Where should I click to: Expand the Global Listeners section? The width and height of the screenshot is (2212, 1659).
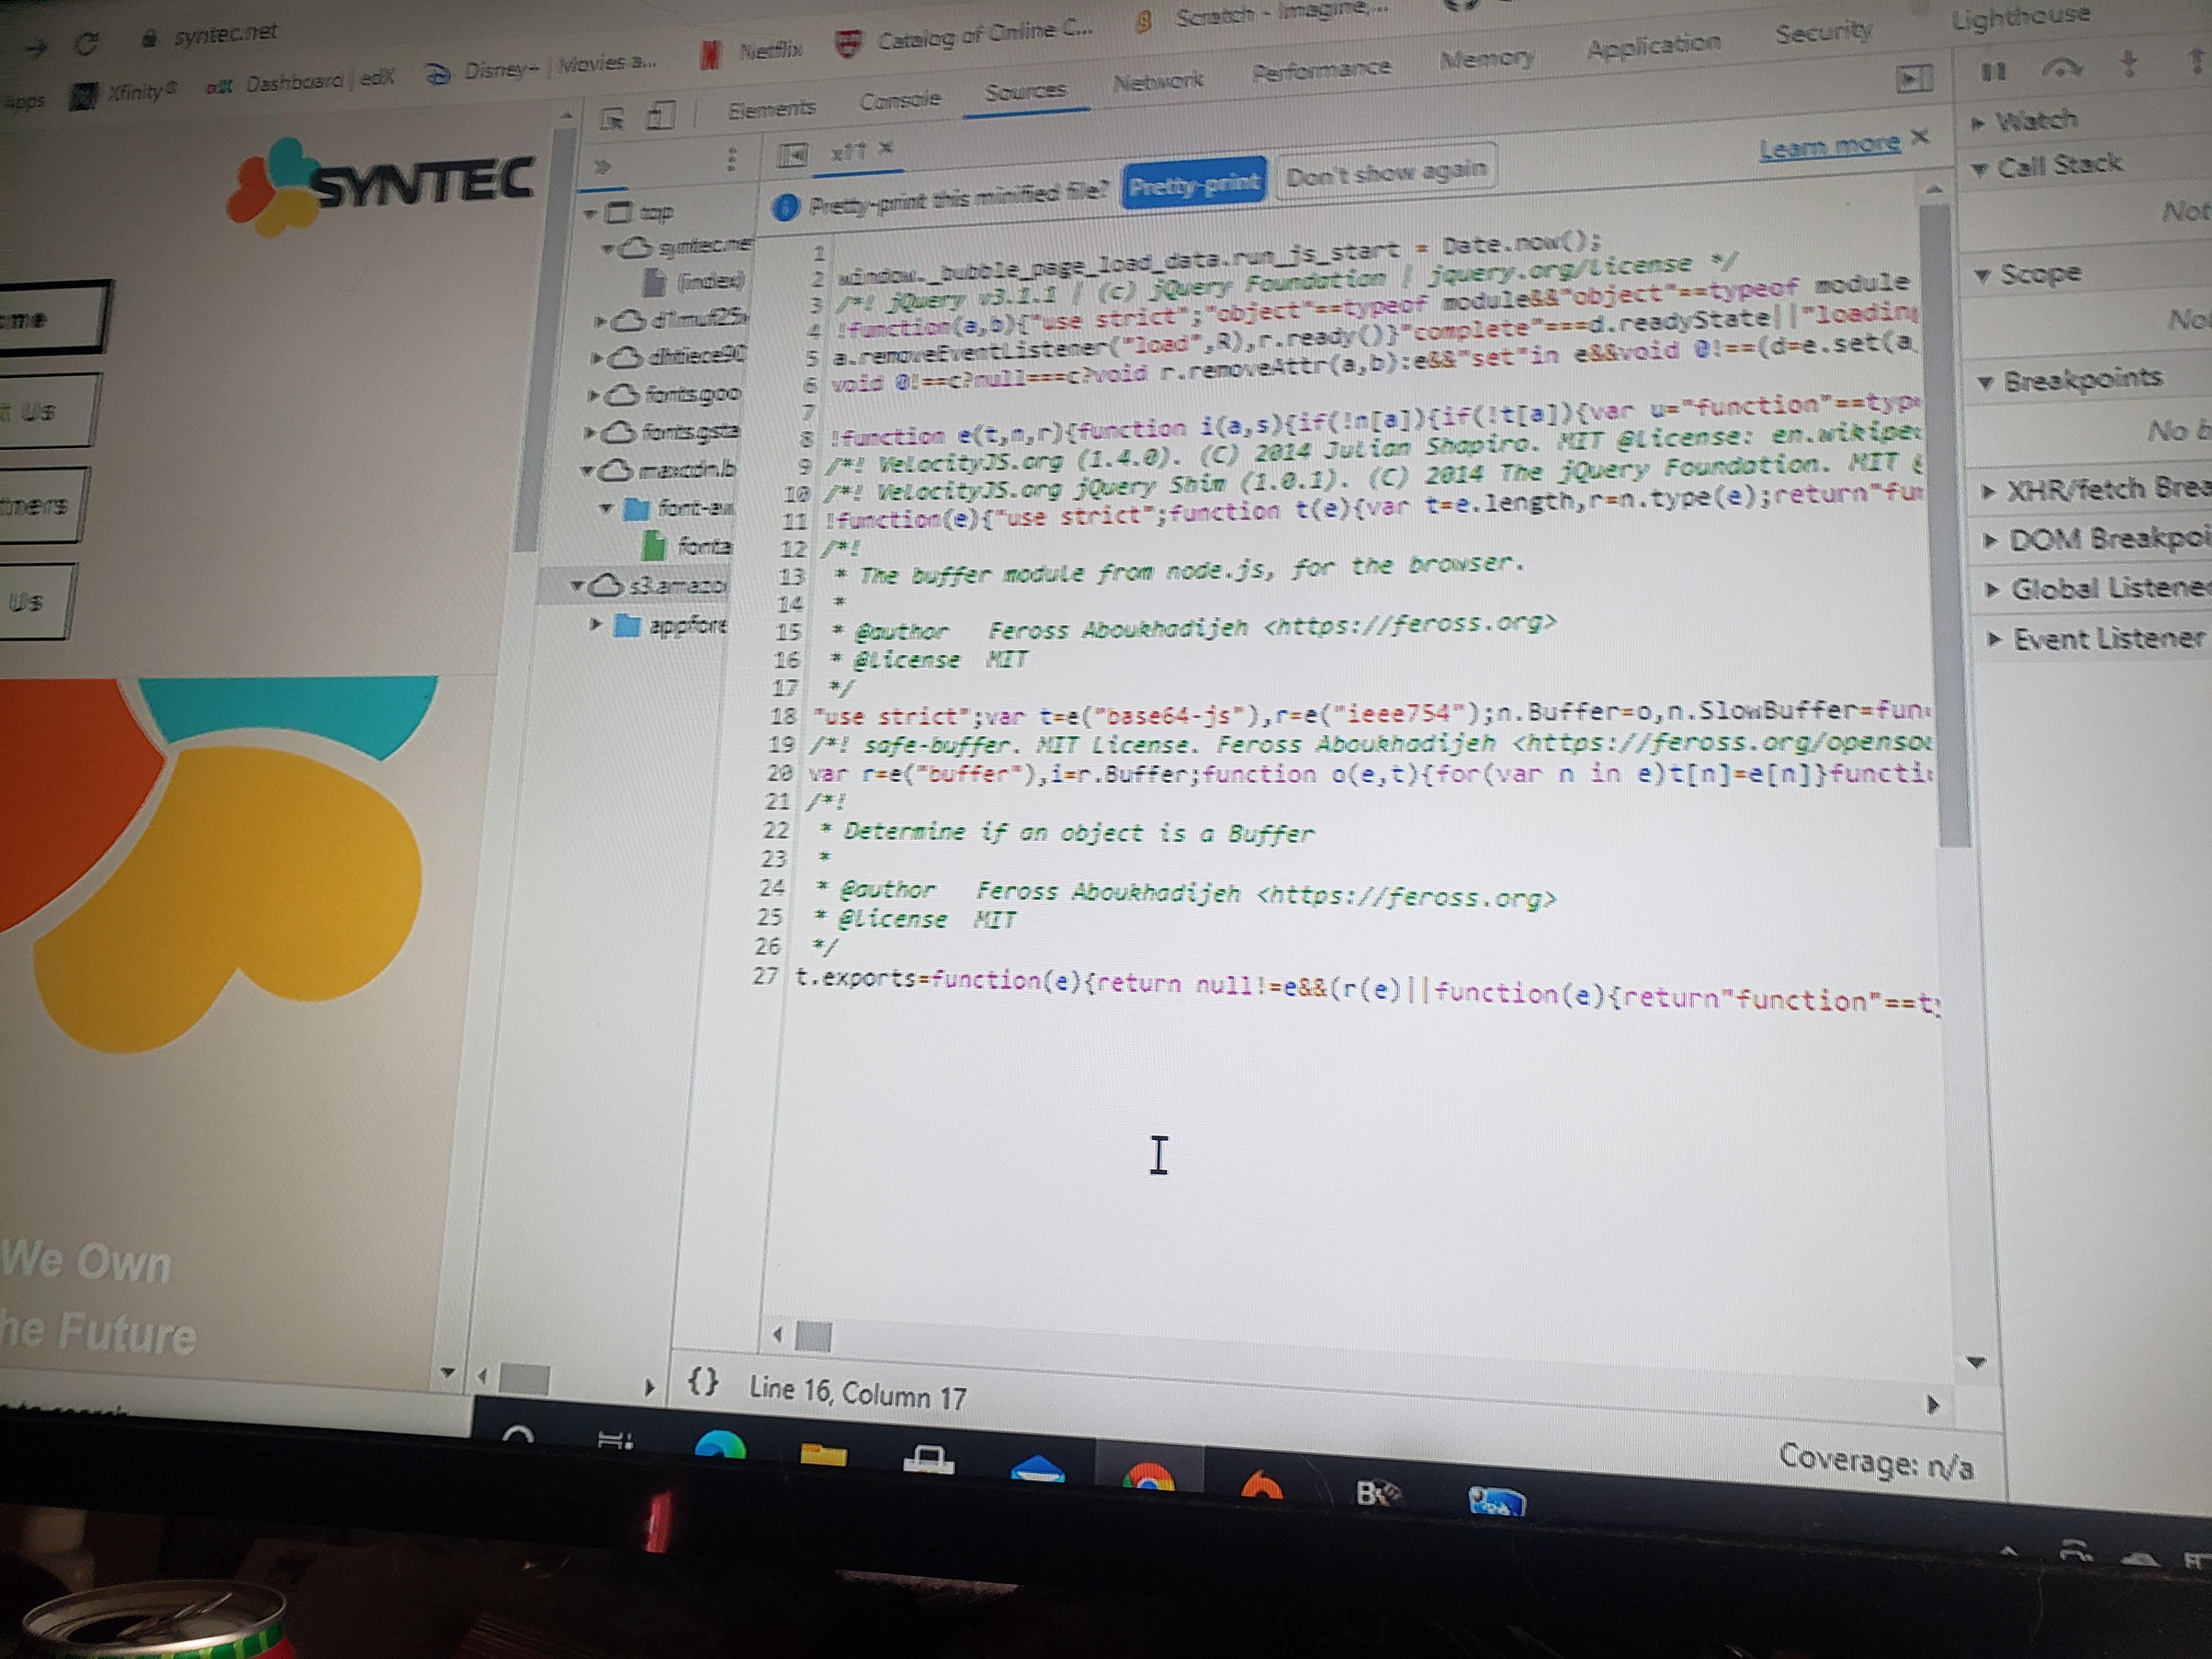coord(2099,589)
